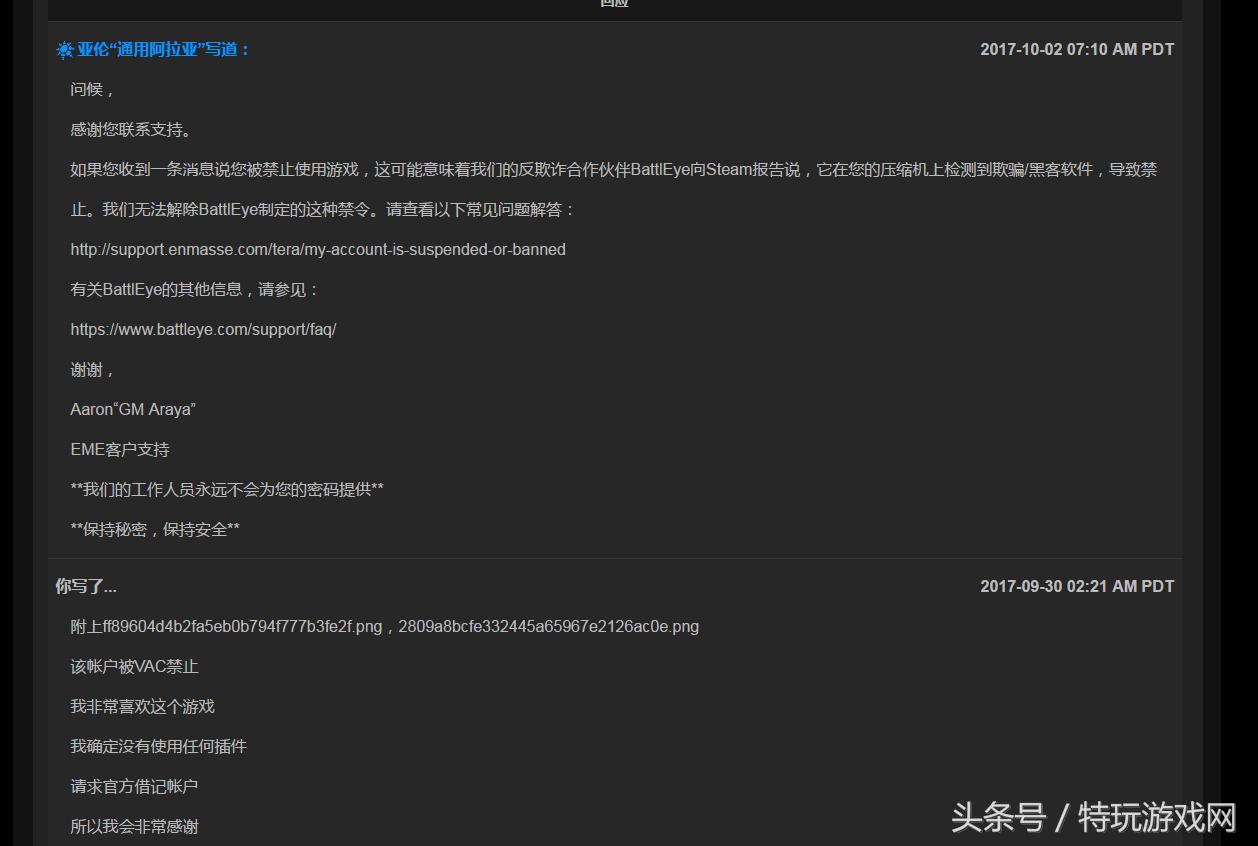Click the avatar next to 亚伦"通用阿拉亚"写道

[x=64, y=49]
